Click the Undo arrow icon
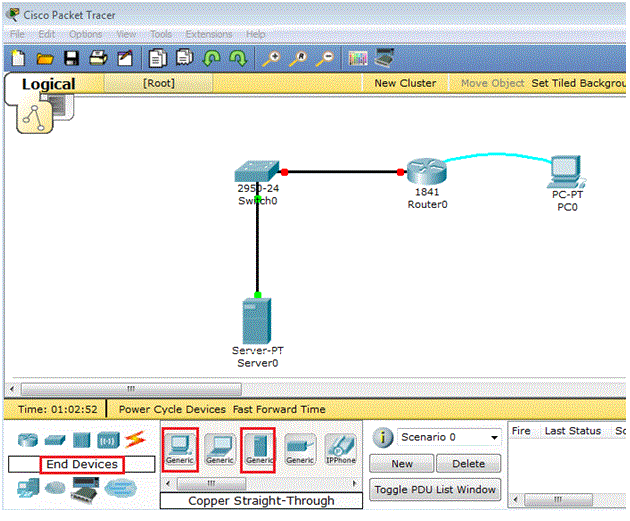Image resolution: width=630 pixels, height=521 pixels. click(211, 58)
